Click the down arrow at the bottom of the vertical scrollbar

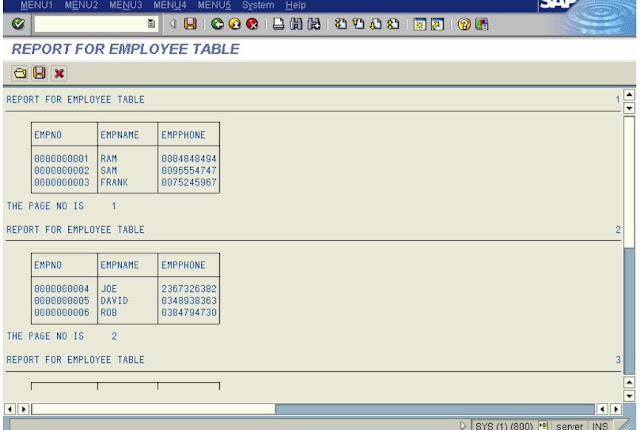point(629,396)
